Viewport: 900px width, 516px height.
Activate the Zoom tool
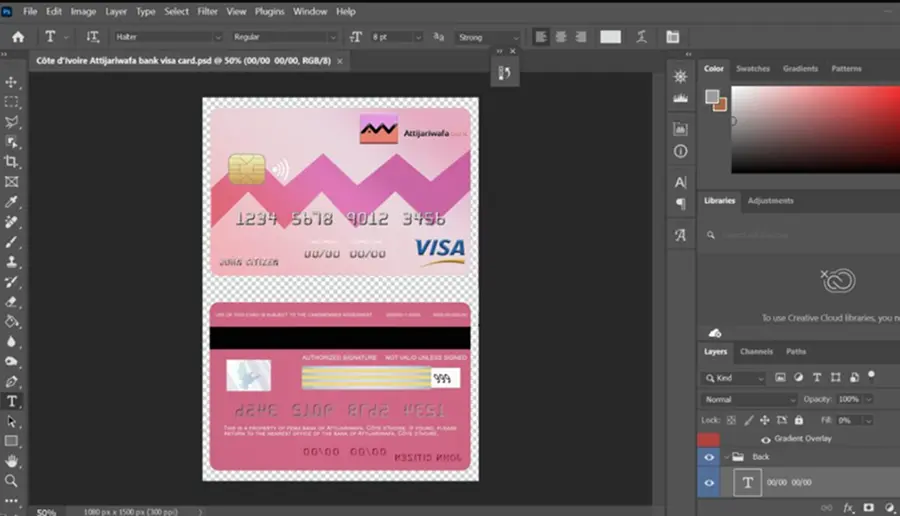point(11,481)
